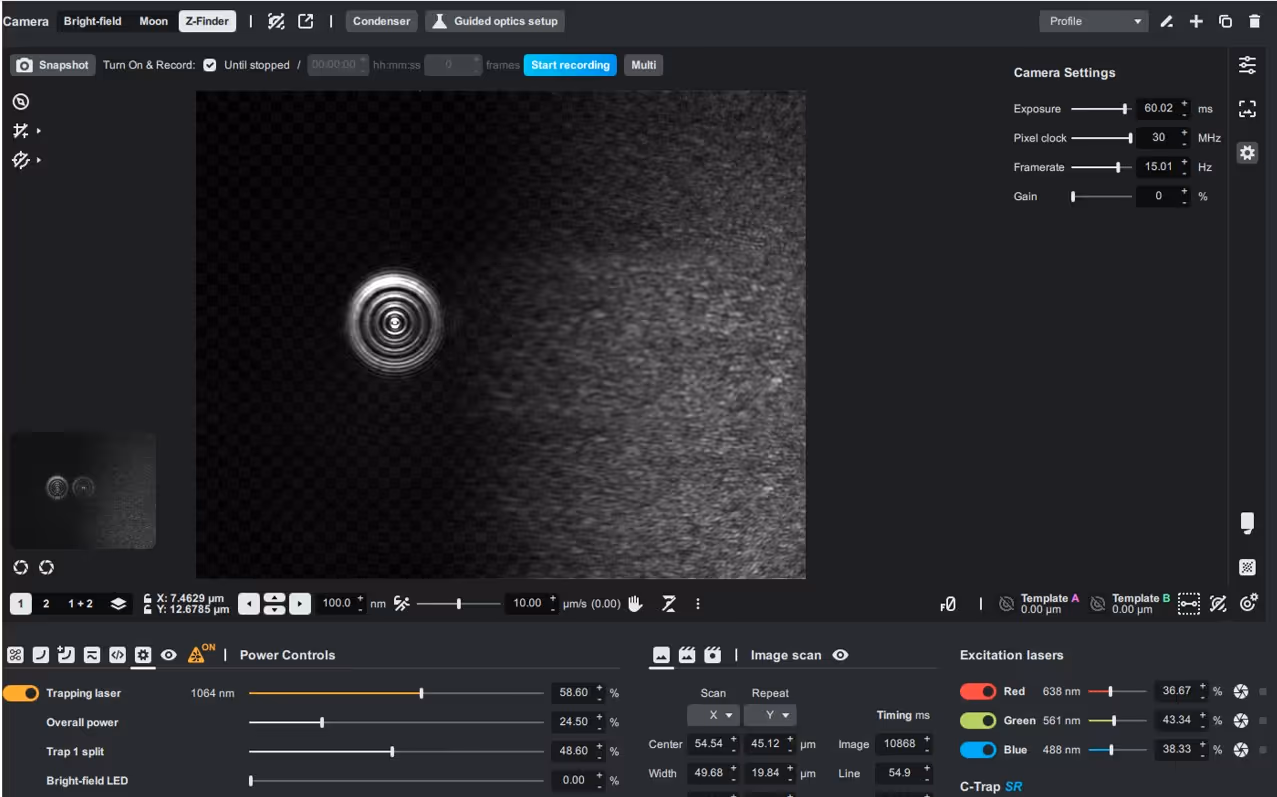Expand the Scan axis X dropdown
This screenshot has height=797, width=1277.
tap(713, 715)
